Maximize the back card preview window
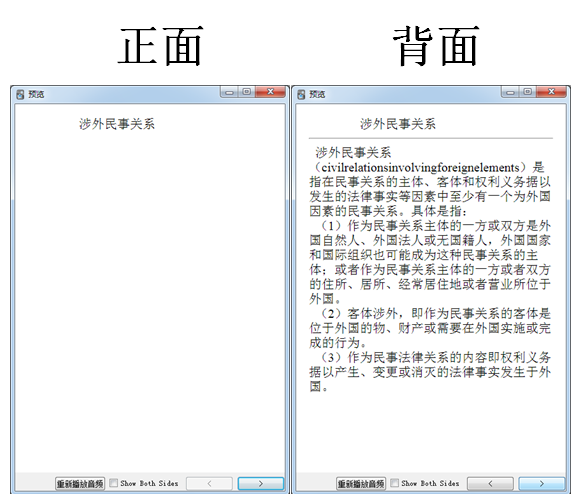575x494 pixels. pos(528,92)
